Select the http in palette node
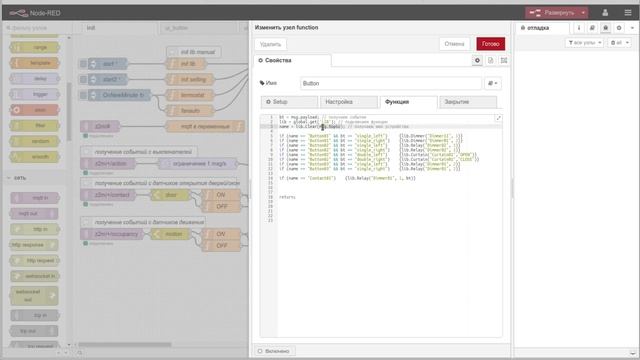 (x=35, y=229)
